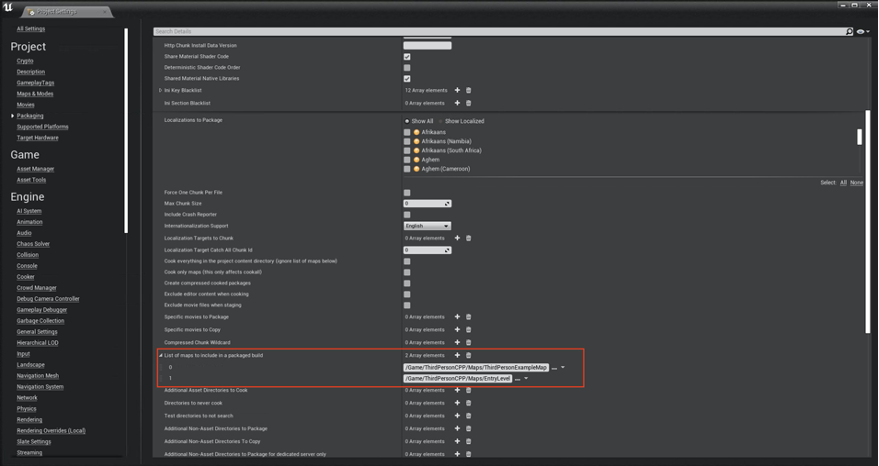The height and width of the screenshot is (466, 879).
Task: Click the Http Chunk Install Data Version field
Action: (x=427, y=45)
